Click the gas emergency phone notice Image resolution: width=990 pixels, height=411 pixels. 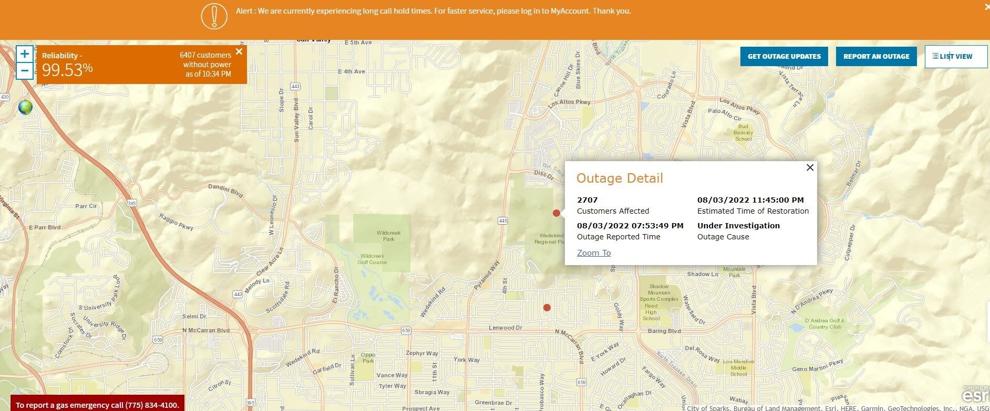pos(97,405)
